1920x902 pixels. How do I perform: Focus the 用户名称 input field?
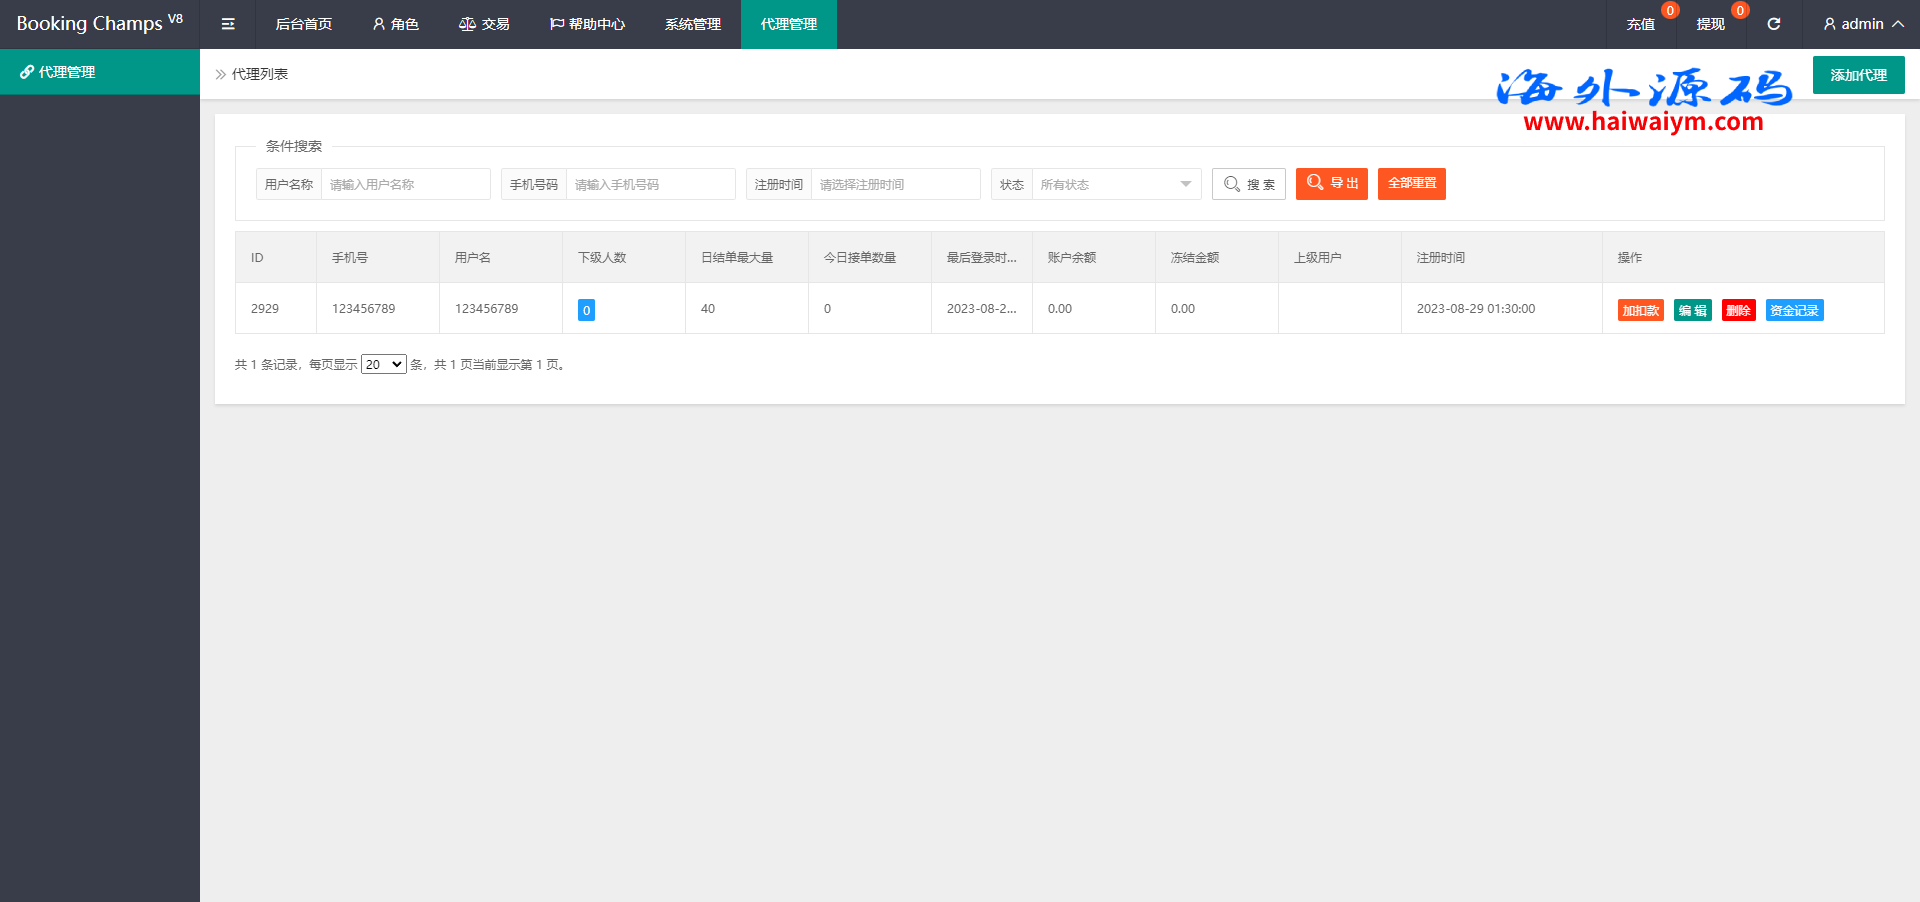405,184
